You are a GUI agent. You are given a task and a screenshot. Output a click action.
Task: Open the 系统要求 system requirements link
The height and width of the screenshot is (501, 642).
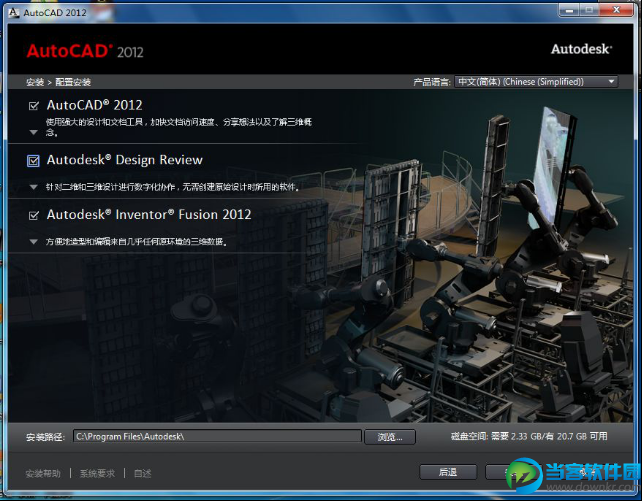[x=97, y=474]
